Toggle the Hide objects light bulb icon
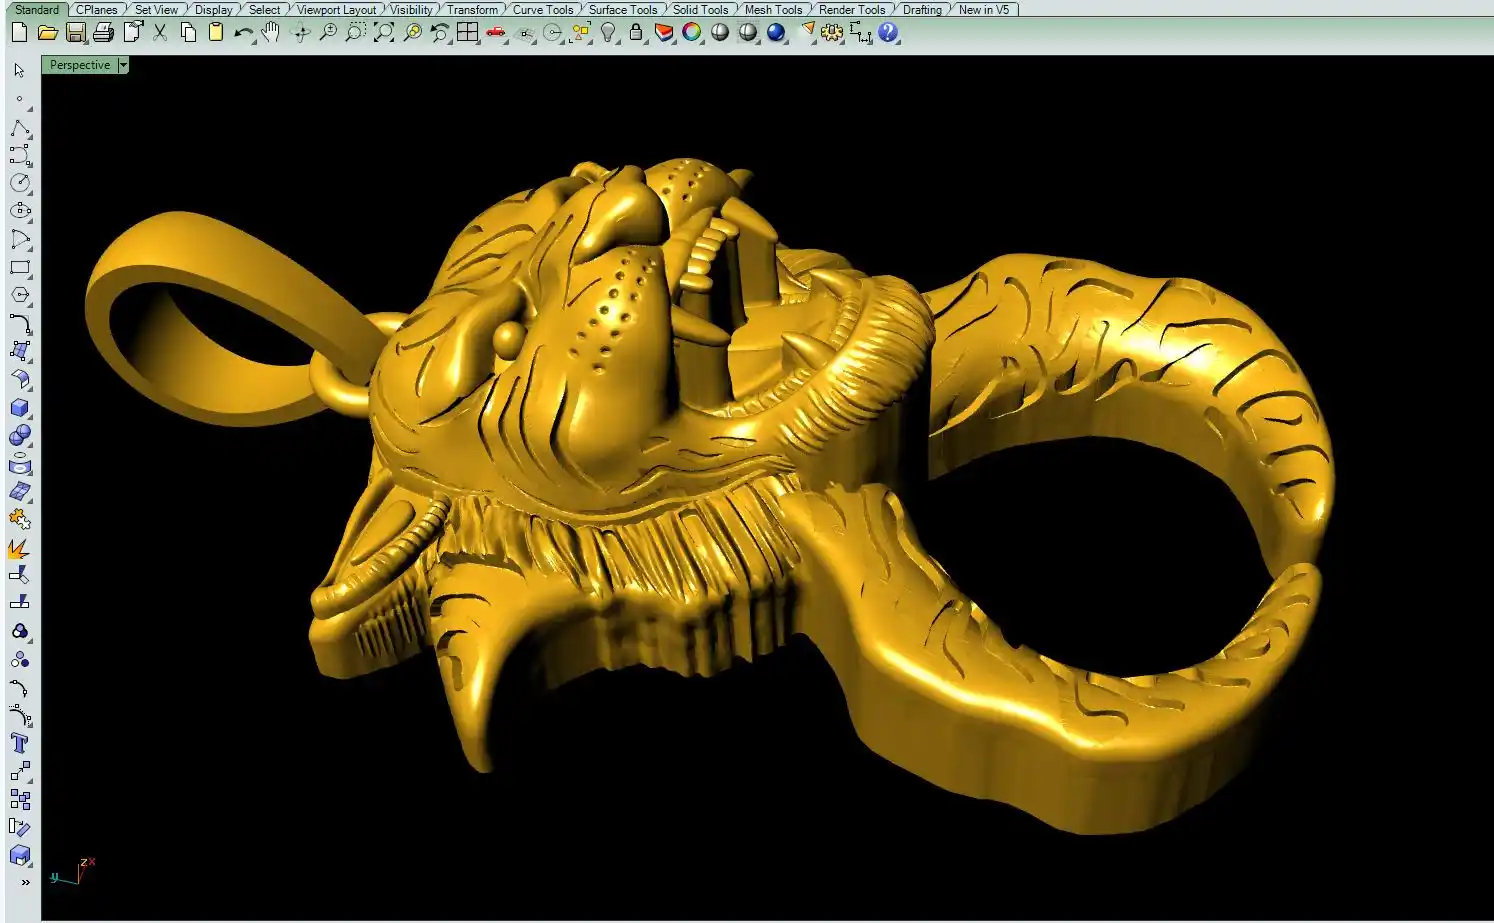 click(x=608, y=33)
